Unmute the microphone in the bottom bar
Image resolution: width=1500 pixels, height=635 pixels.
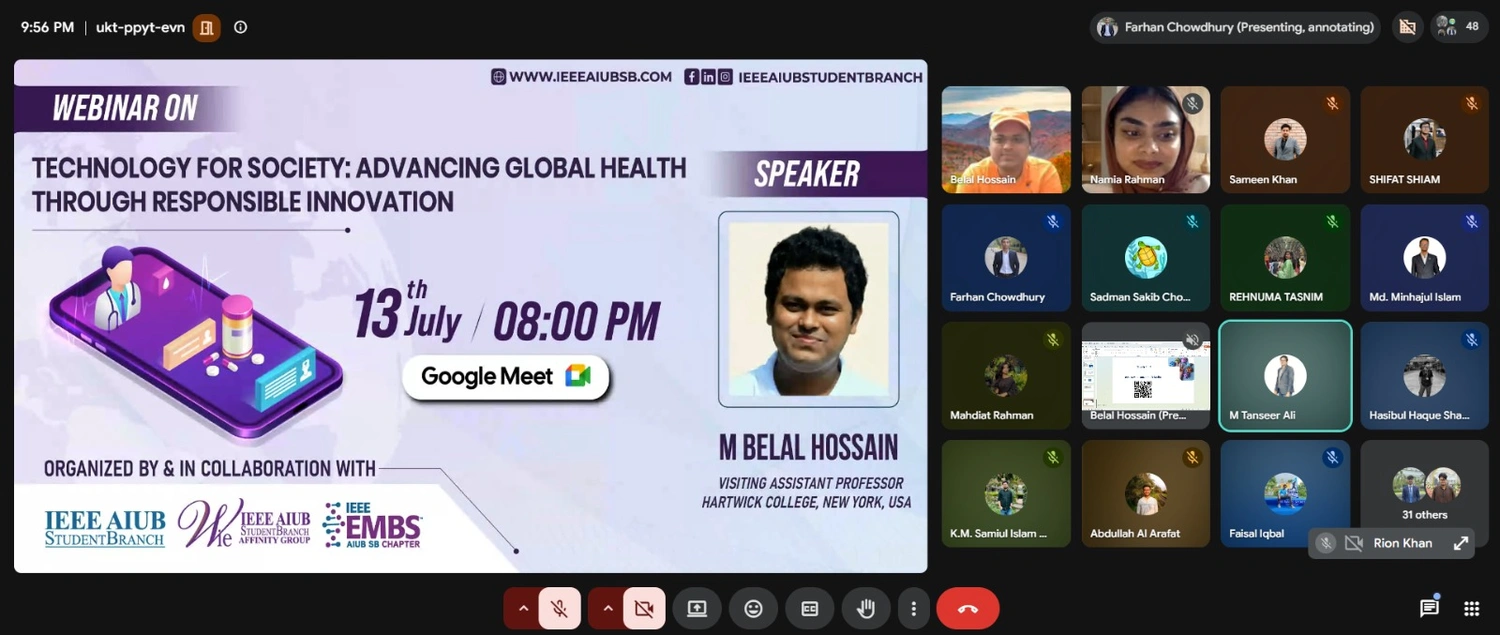tap(560, 608)
